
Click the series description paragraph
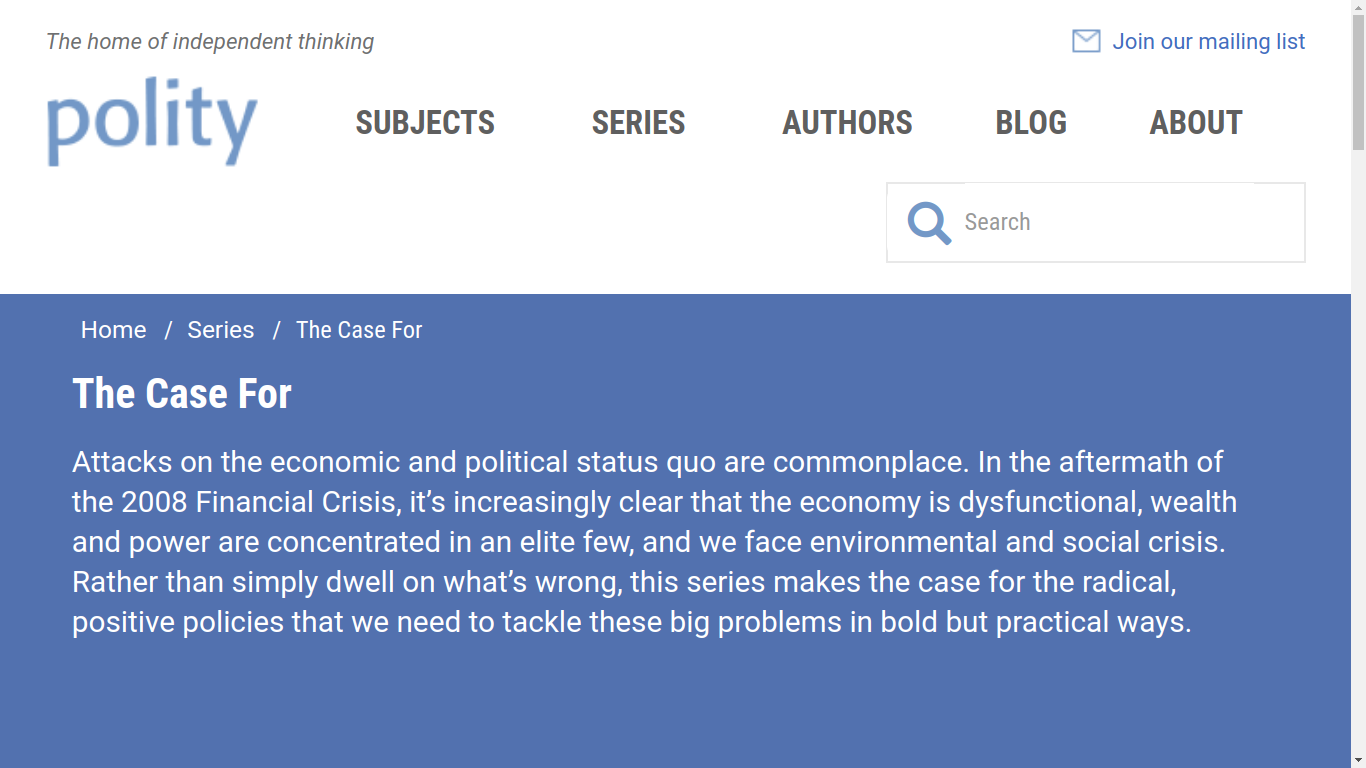point(654,542)
